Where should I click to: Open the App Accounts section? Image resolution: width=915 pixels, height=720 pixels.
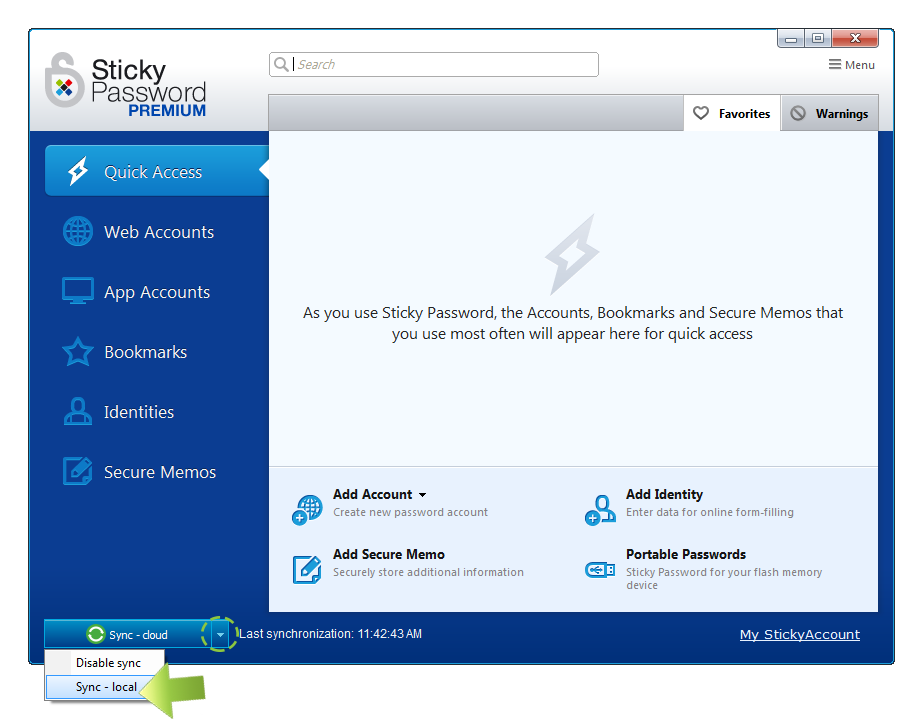tap(156, 291)
